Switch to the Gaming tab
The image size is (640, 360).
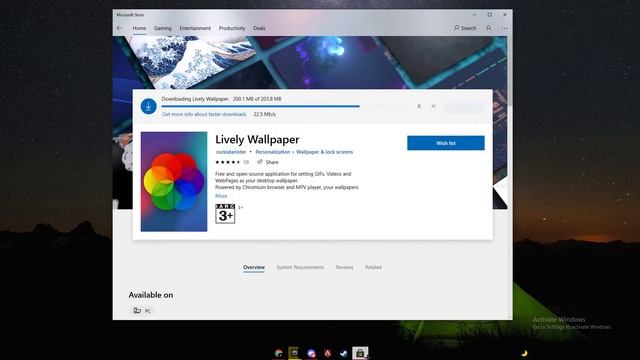[x=162, y=28]
